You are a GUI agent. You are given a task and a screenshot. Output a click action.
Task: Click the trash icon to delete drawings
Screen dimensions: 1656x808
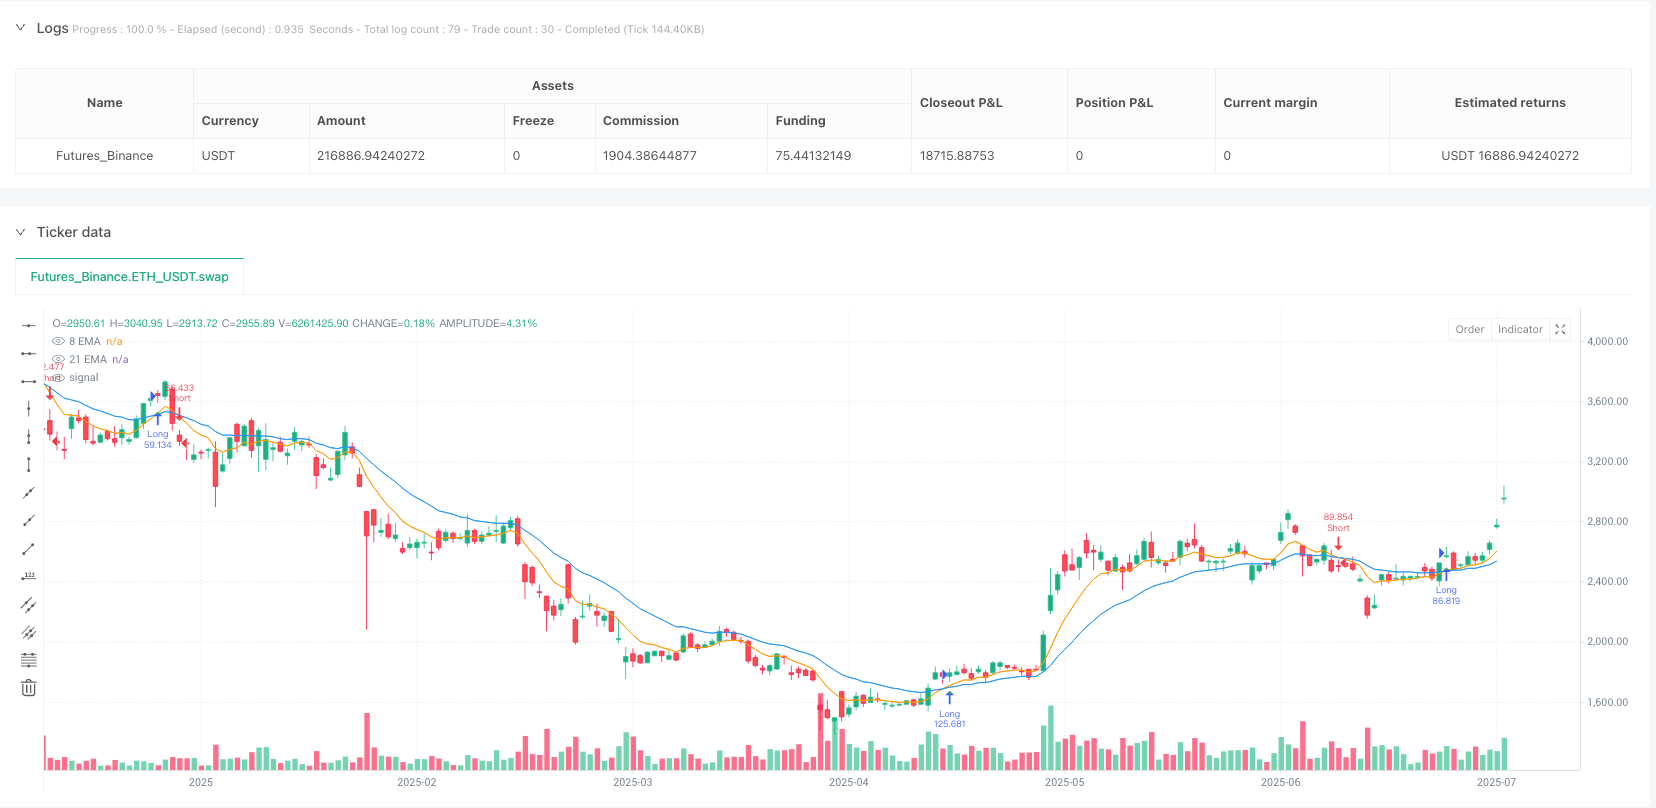[29, 688]
